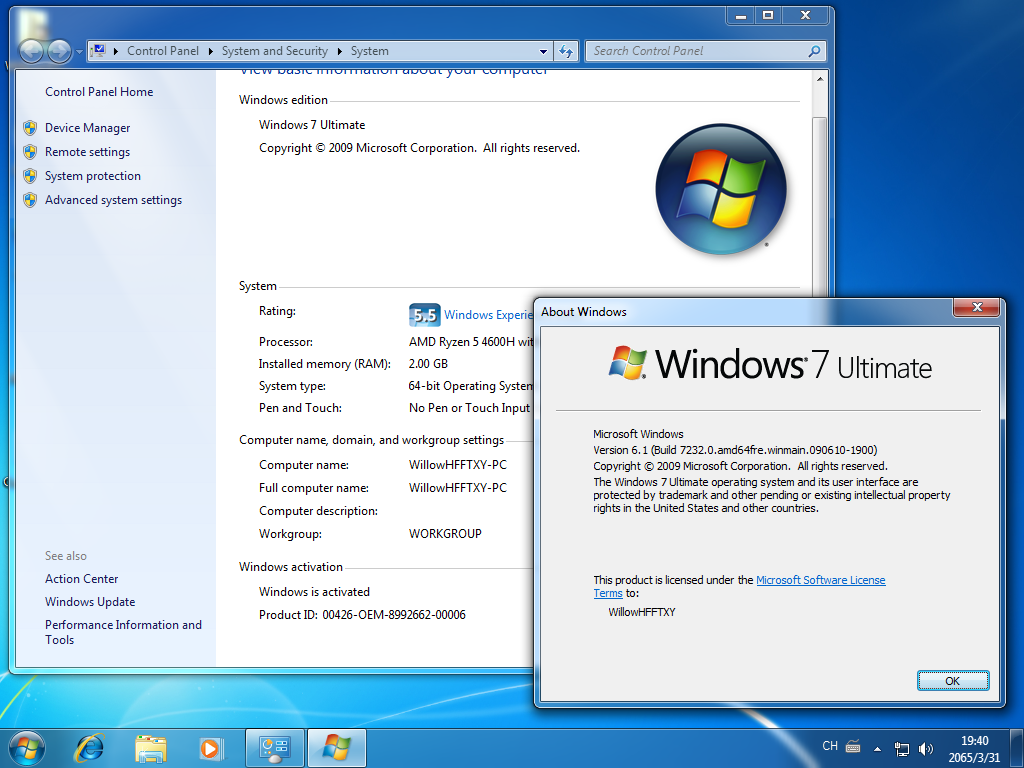Open the Microsoft Software License Terms link
Image resolution: width=1024 pixels, height=768 pixels.
click(x=820, y=580)
